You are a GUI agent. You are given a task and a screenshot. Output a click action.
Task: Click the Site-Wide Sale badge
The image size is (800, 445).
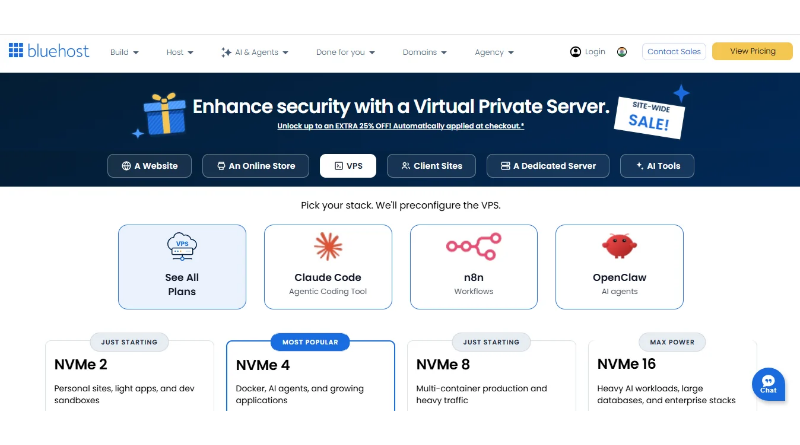[648, 117]
